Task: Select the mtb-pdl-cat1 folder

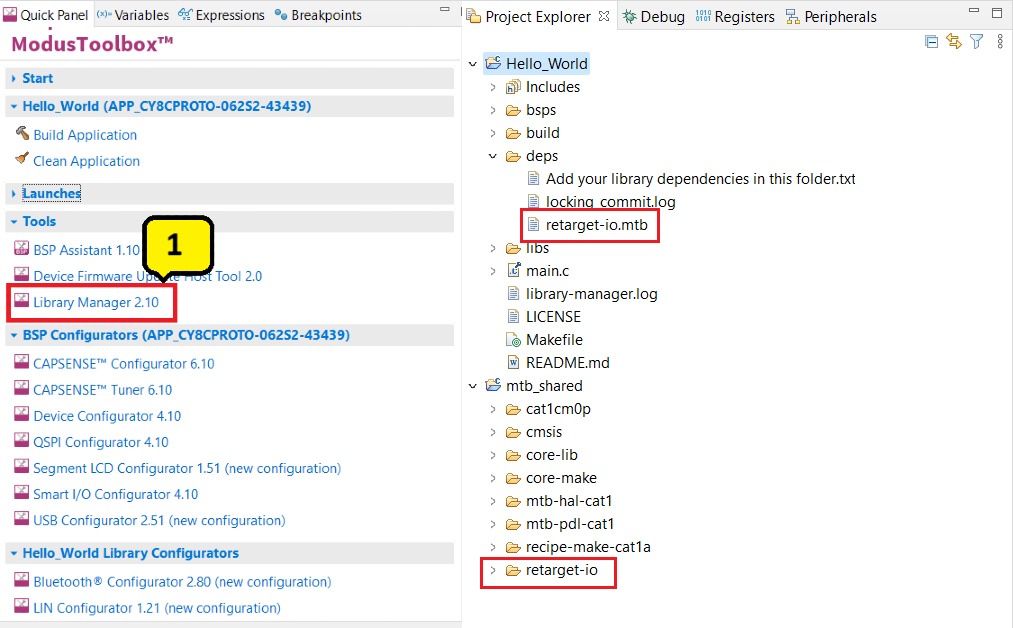Action: click(x=570, y=524)
